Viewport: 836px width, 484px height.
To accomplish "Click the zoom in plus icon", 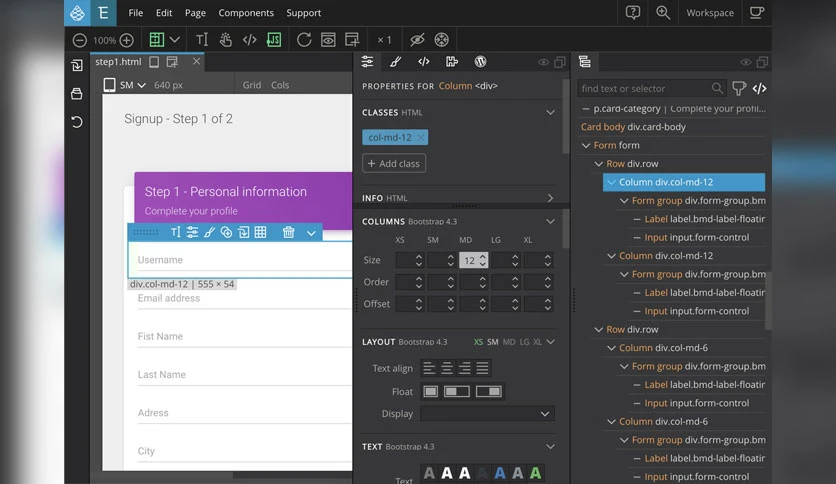I will 127,40.
